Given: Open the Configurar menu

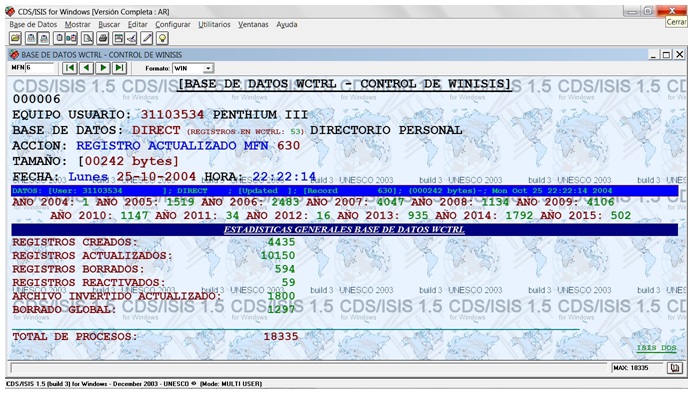Looking at the screenshot, I should pyautogui.click(x=173, y=24).
